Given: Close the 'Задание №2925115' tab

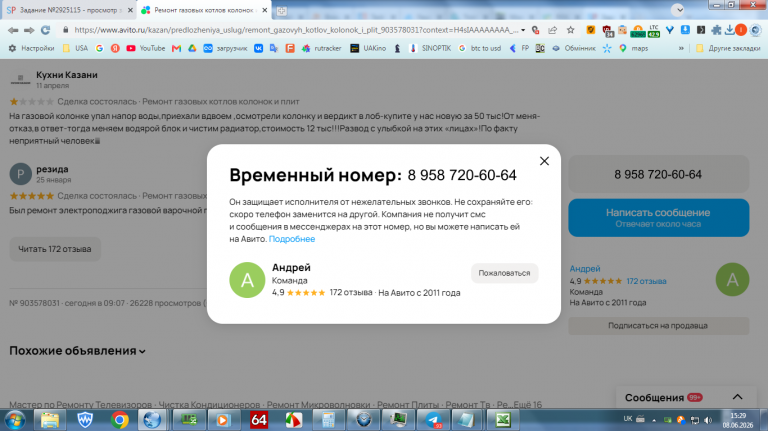Looking at the screenshot, I should [x=130, y=10].
